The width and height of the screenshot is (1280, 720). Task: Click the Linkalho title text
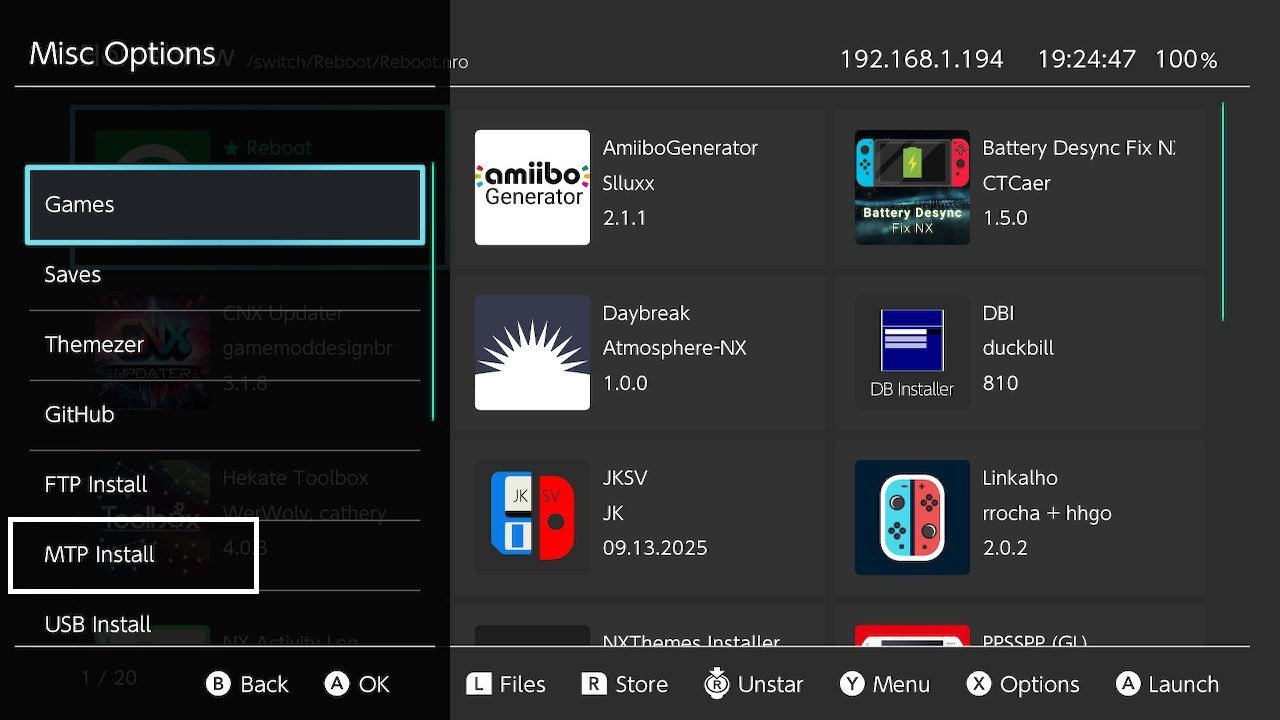coord(1020,478)
